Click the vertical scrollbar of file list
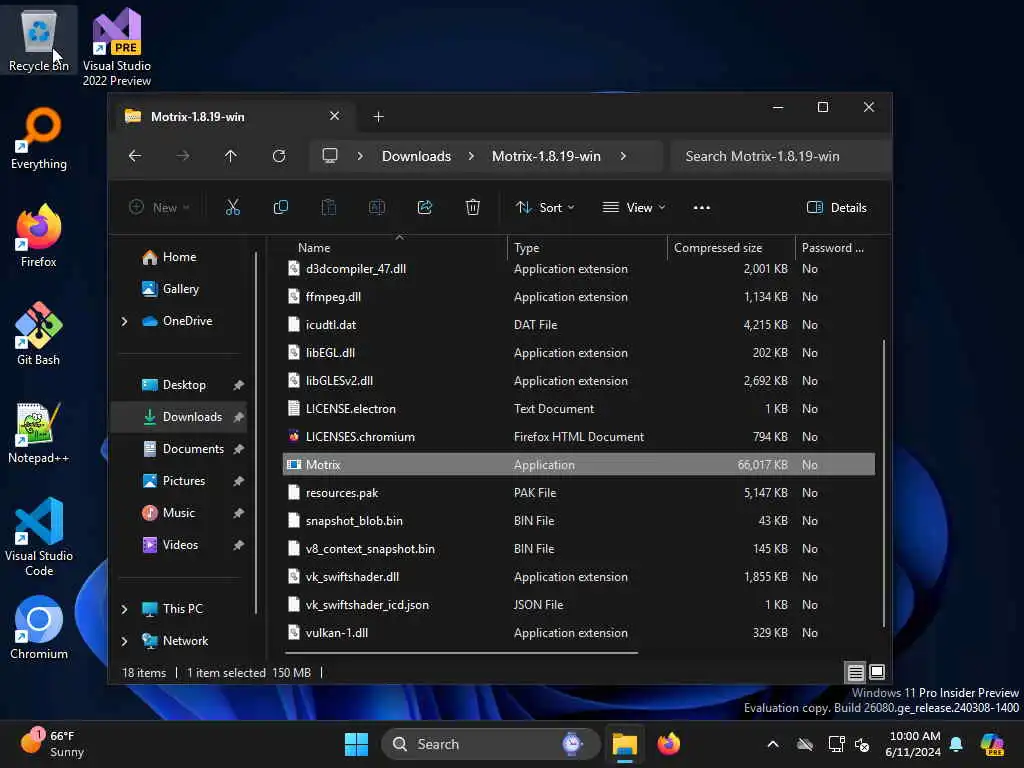1024x768 pixels. tap(884, 483)
